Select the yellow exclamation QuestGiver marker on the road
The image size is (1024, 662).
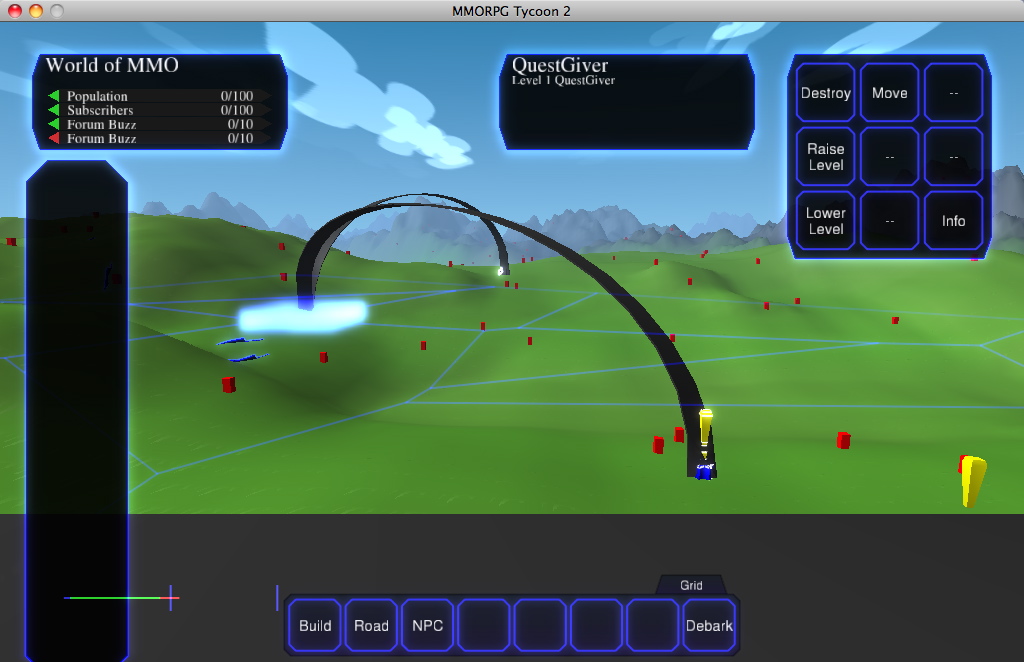point(705,431)
